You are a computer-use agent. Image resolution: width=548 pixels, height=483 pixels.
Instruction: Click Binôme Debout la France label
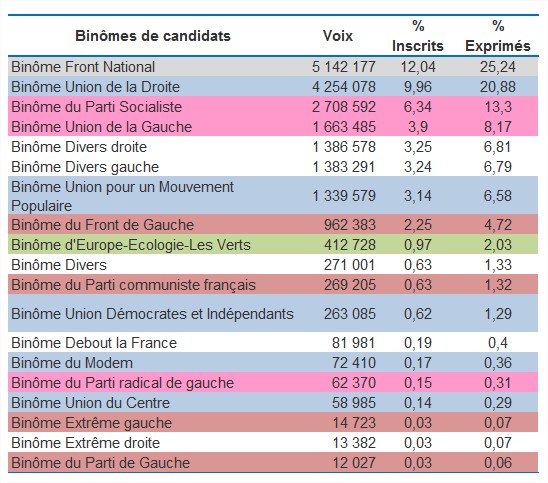[x=94, y=343]
